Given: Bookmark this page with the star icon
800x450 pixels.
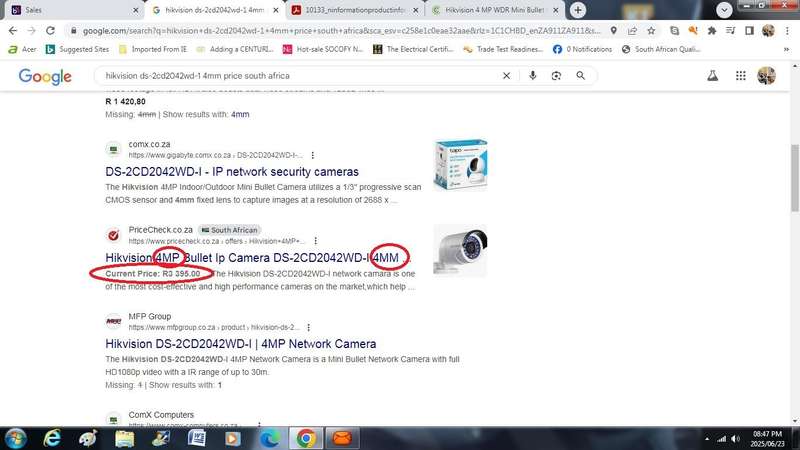Looking at the screenshot, I should point(651,31).
